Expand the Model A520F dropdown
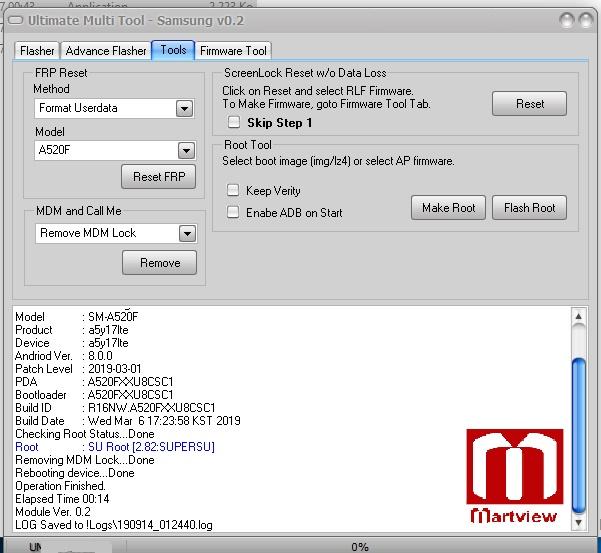The height and width of the screenshot is (553, 601). click(185, 151)
